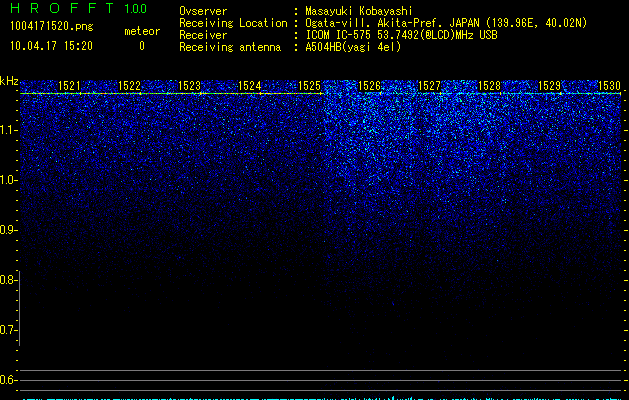Click the 1526 time marker
The height and width of the screenshot is (400, 629).
click(369, 86)
